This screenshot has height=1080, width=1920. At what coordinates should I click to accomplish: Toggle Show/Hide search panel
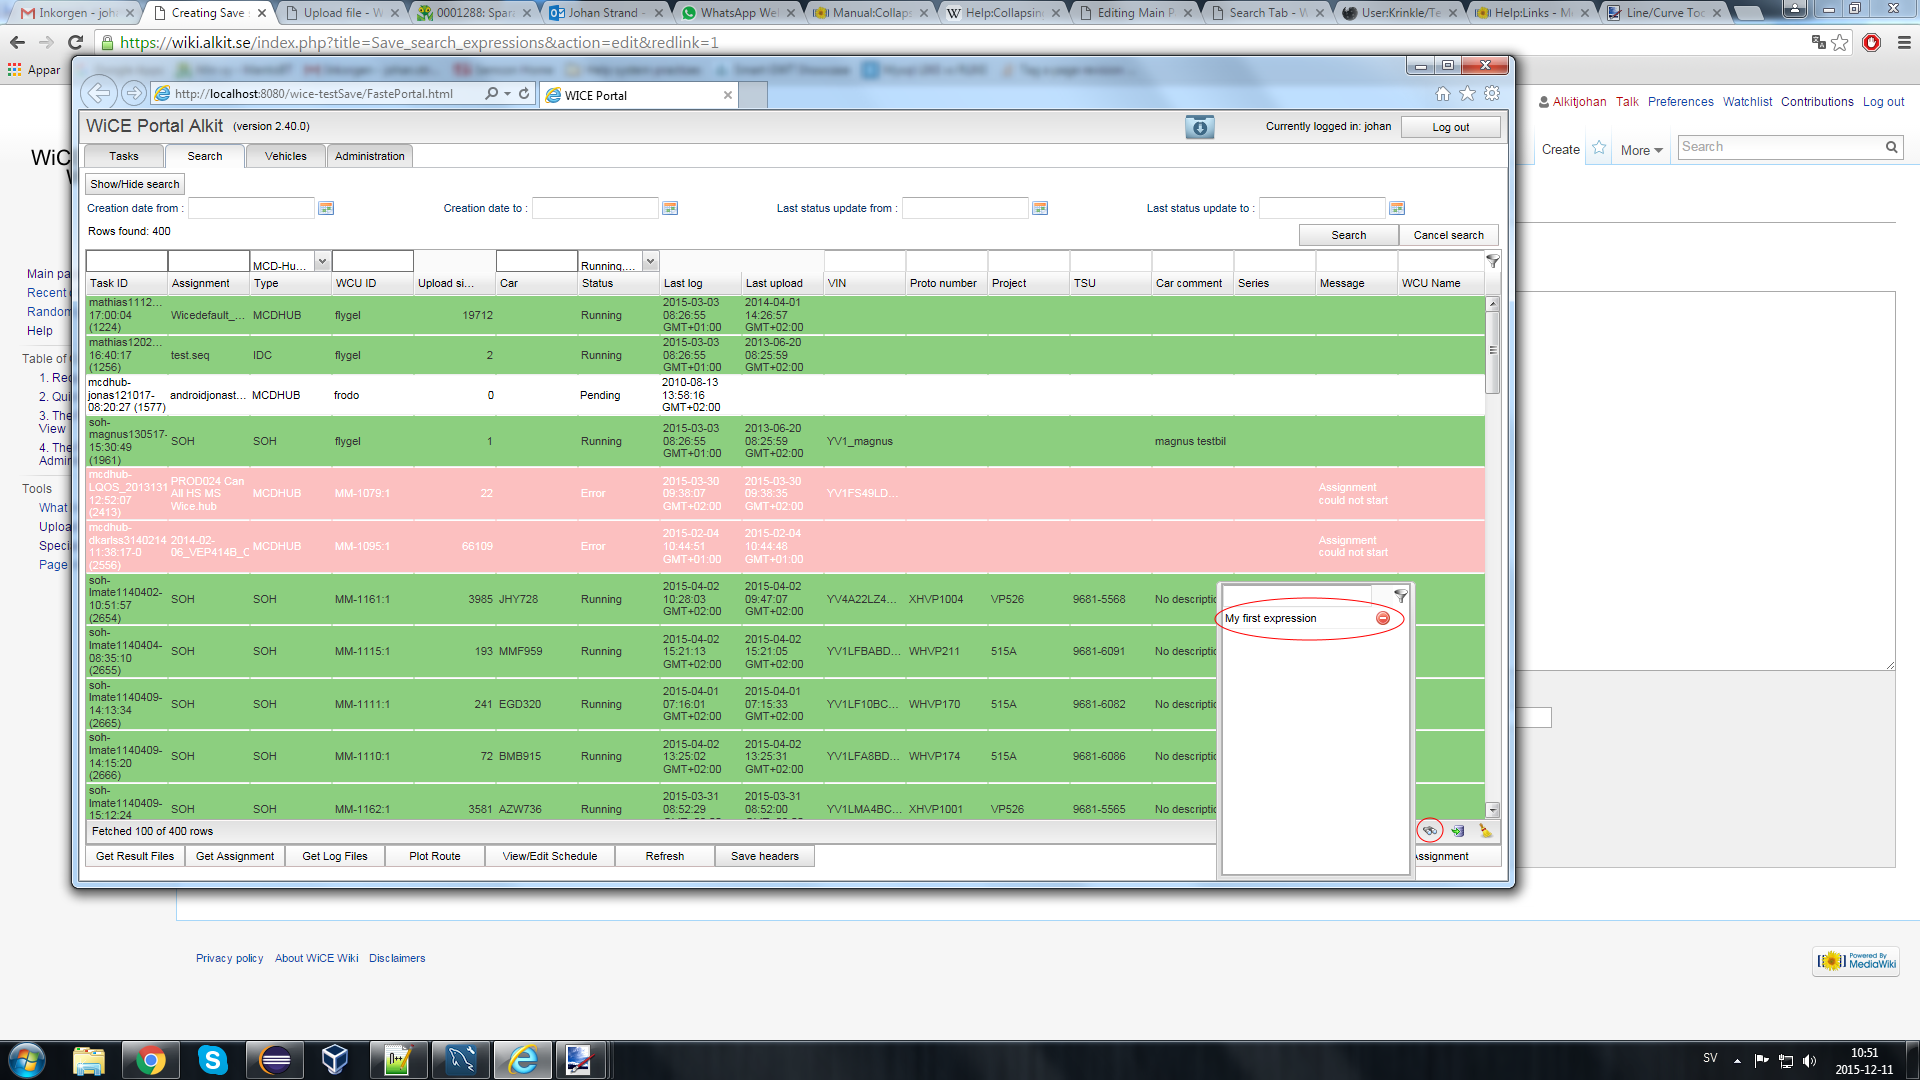point(135,184)
